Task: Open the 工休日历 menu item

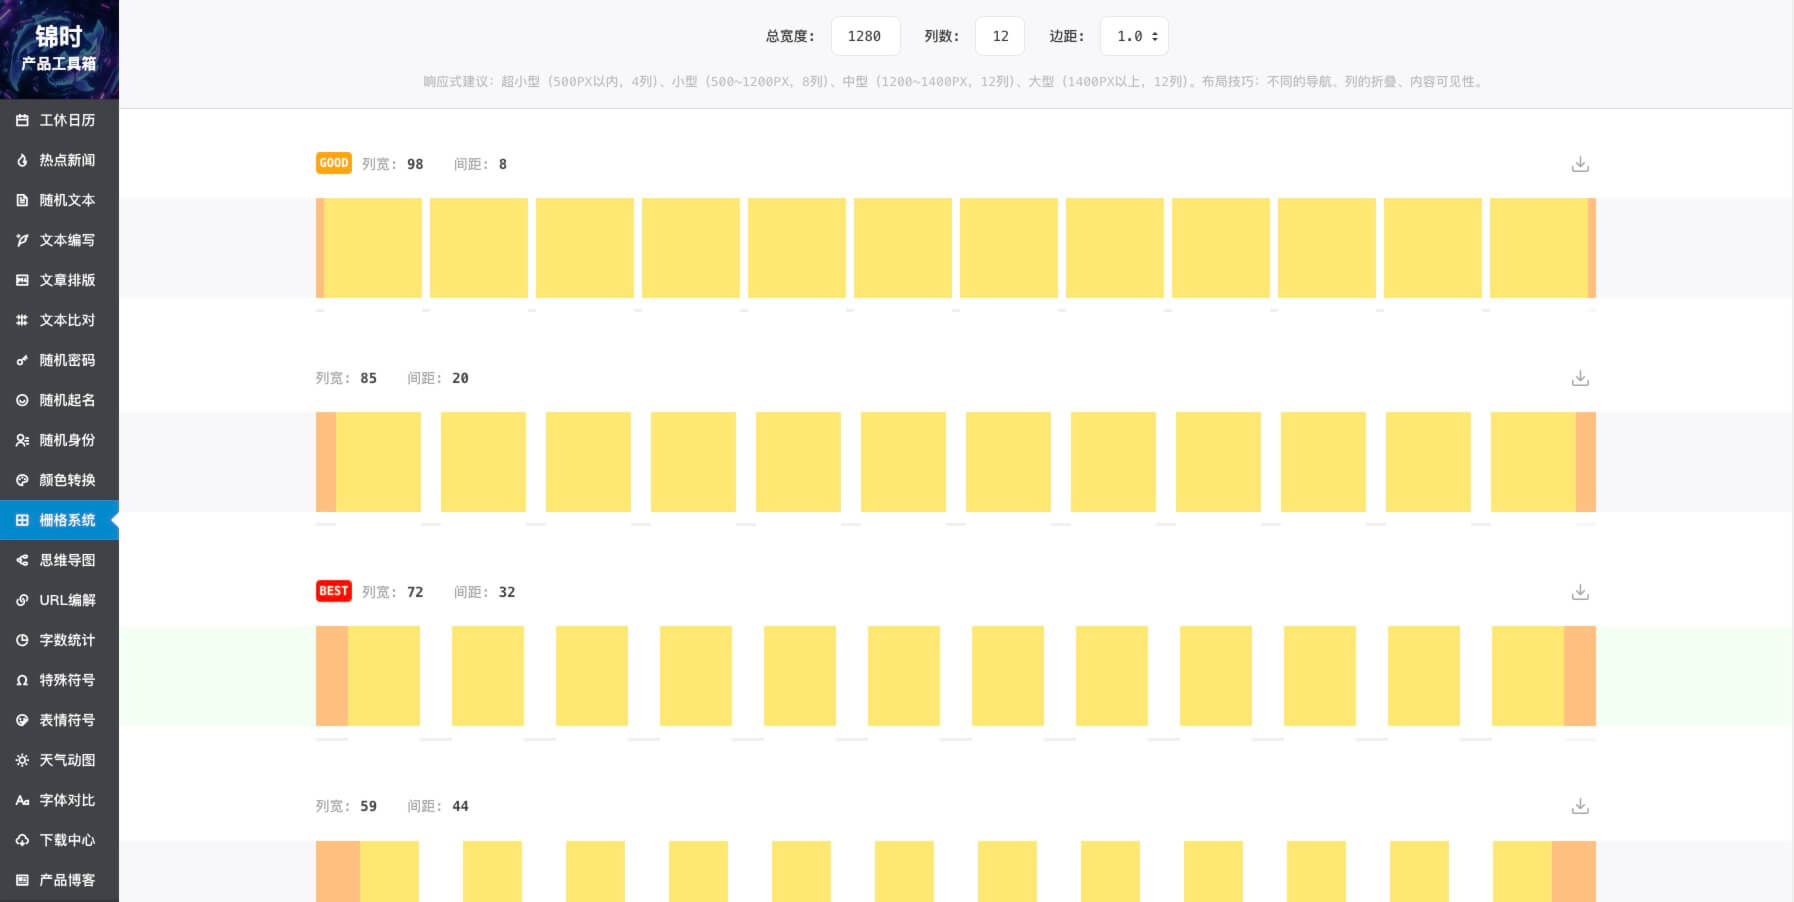Action: coord(59,120)
